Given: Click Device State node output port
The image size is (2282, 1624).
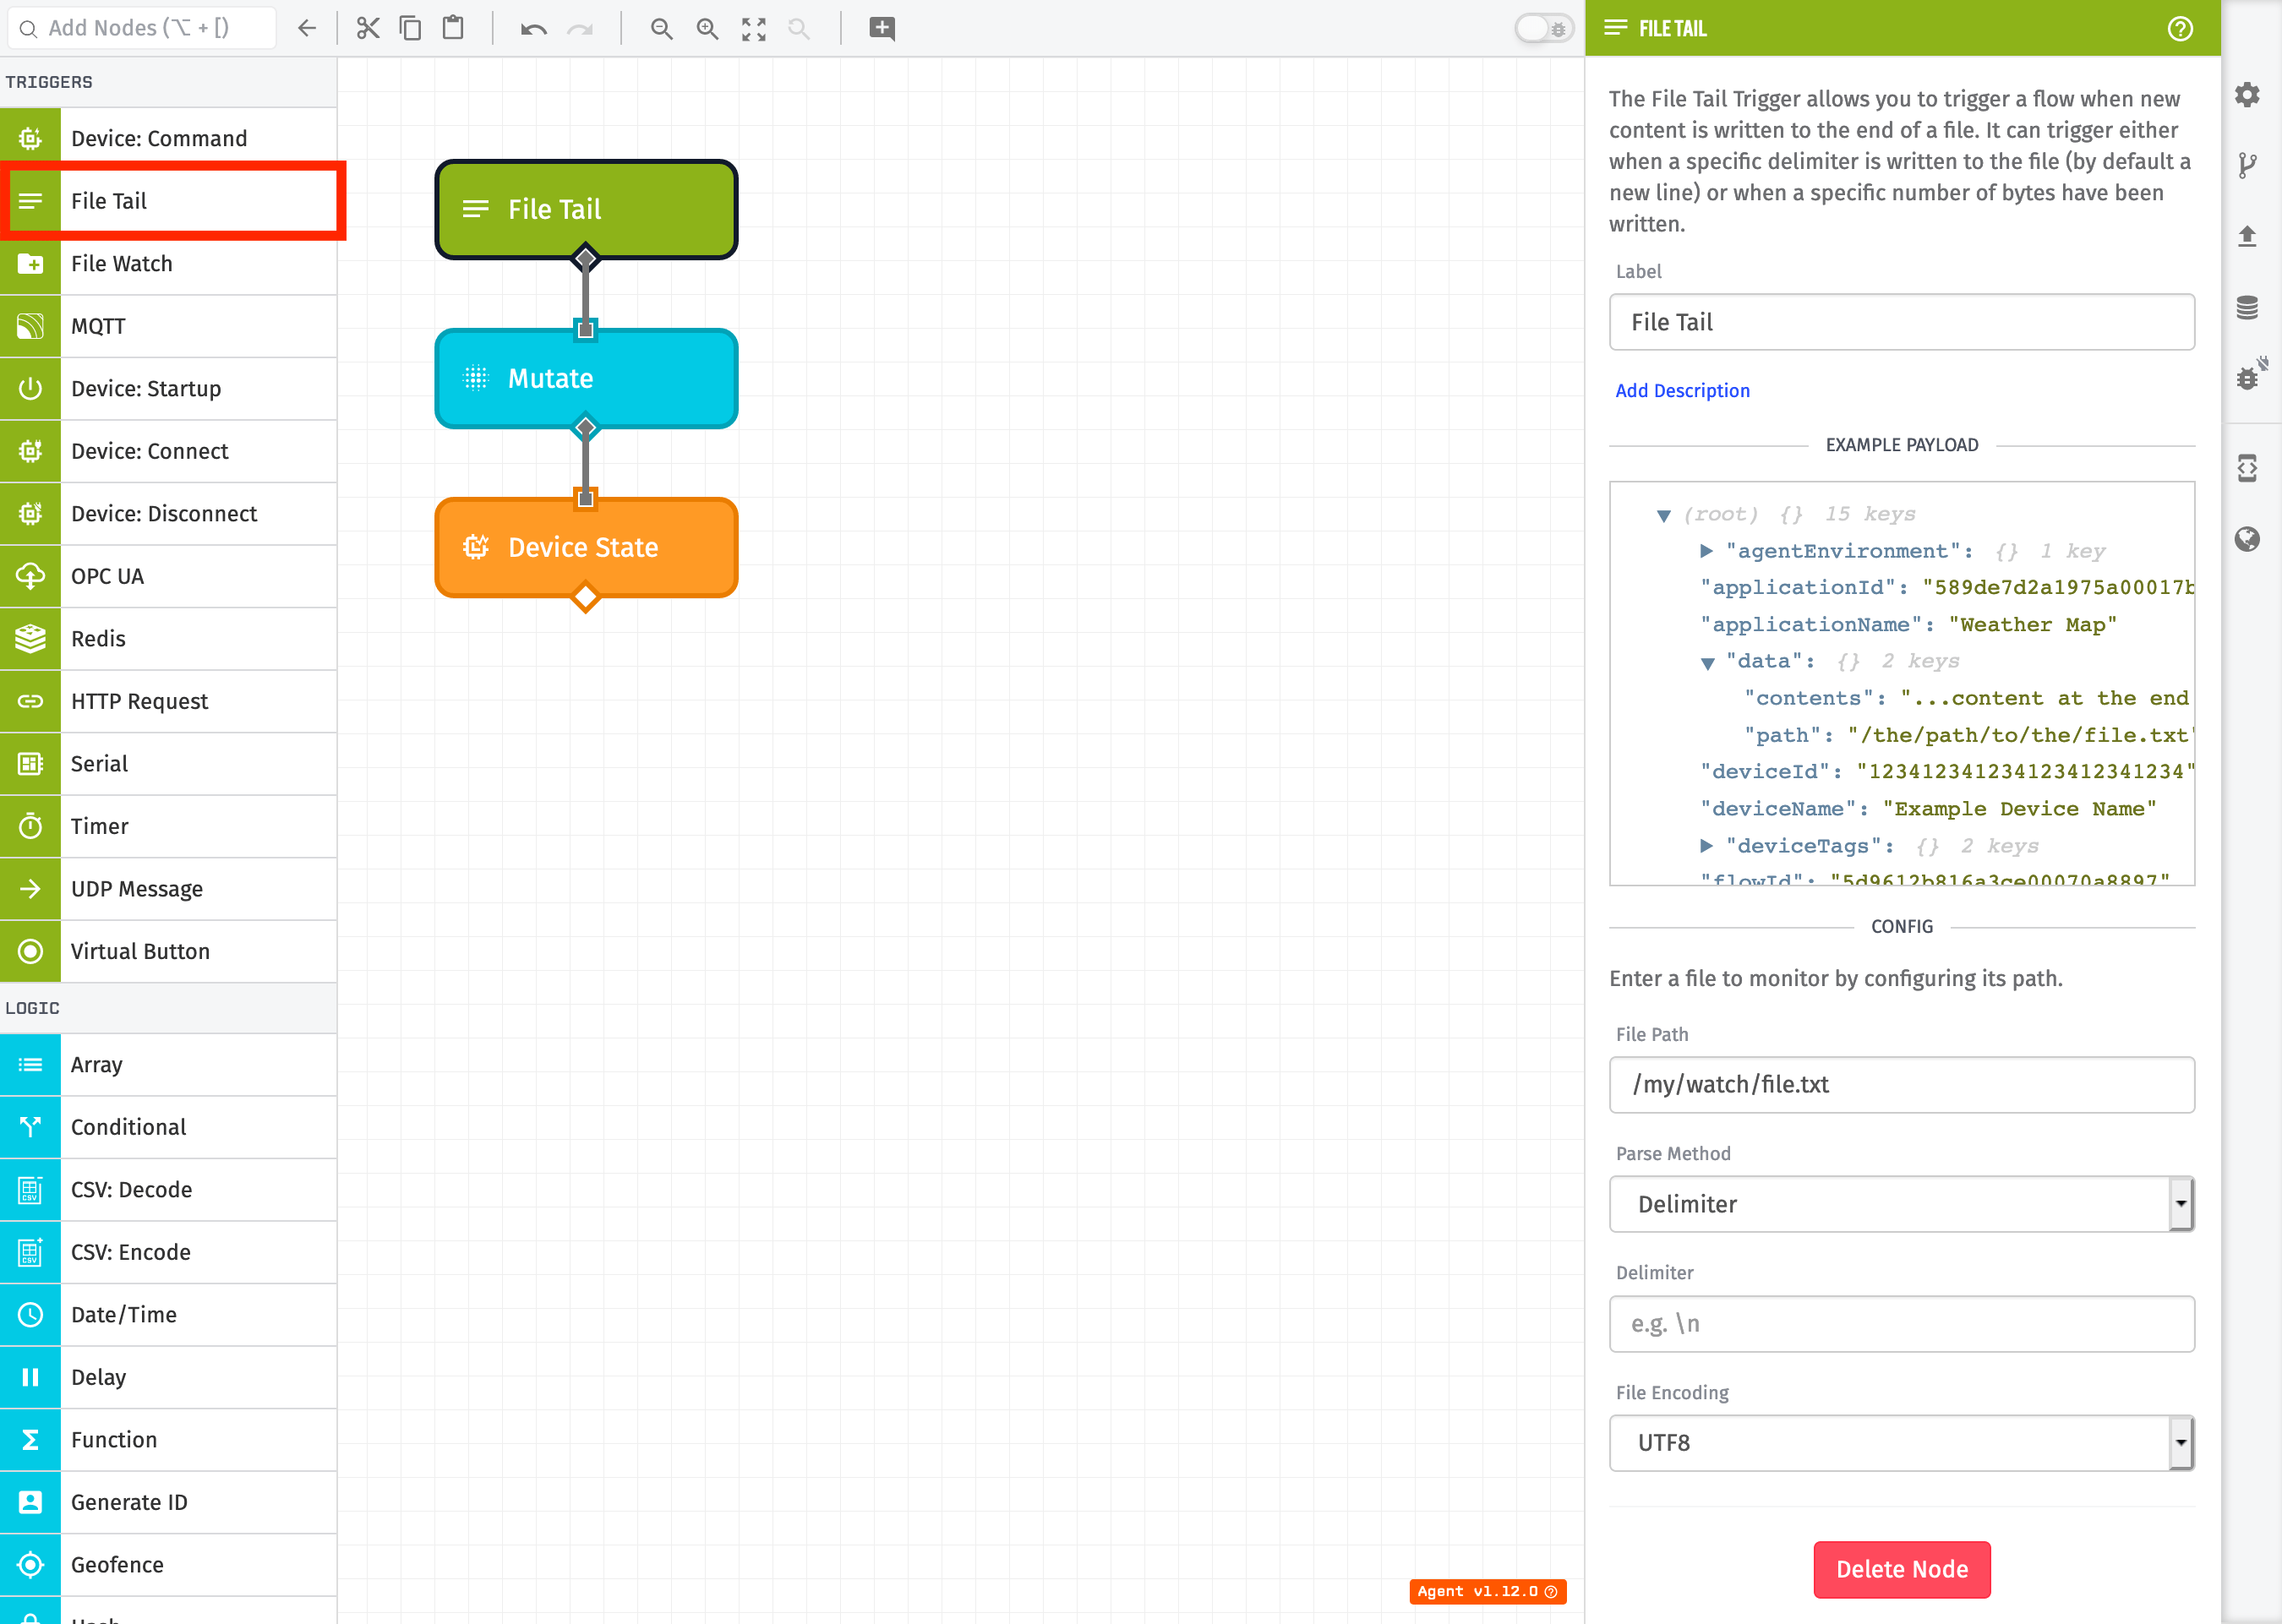Looking at the screenshot, I should 586,598.
